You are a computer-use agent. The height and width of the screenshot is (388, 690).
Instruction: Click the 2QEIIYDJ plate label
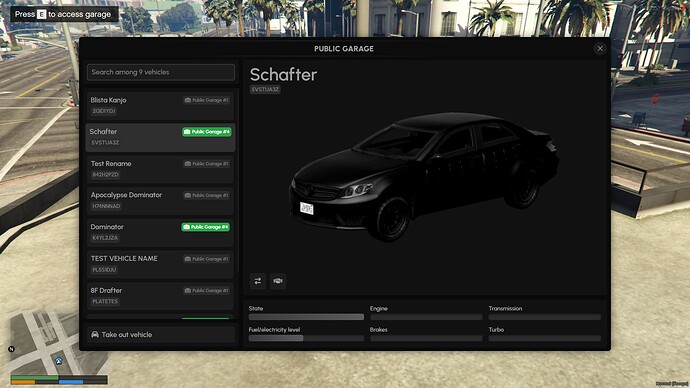point(104,111)
